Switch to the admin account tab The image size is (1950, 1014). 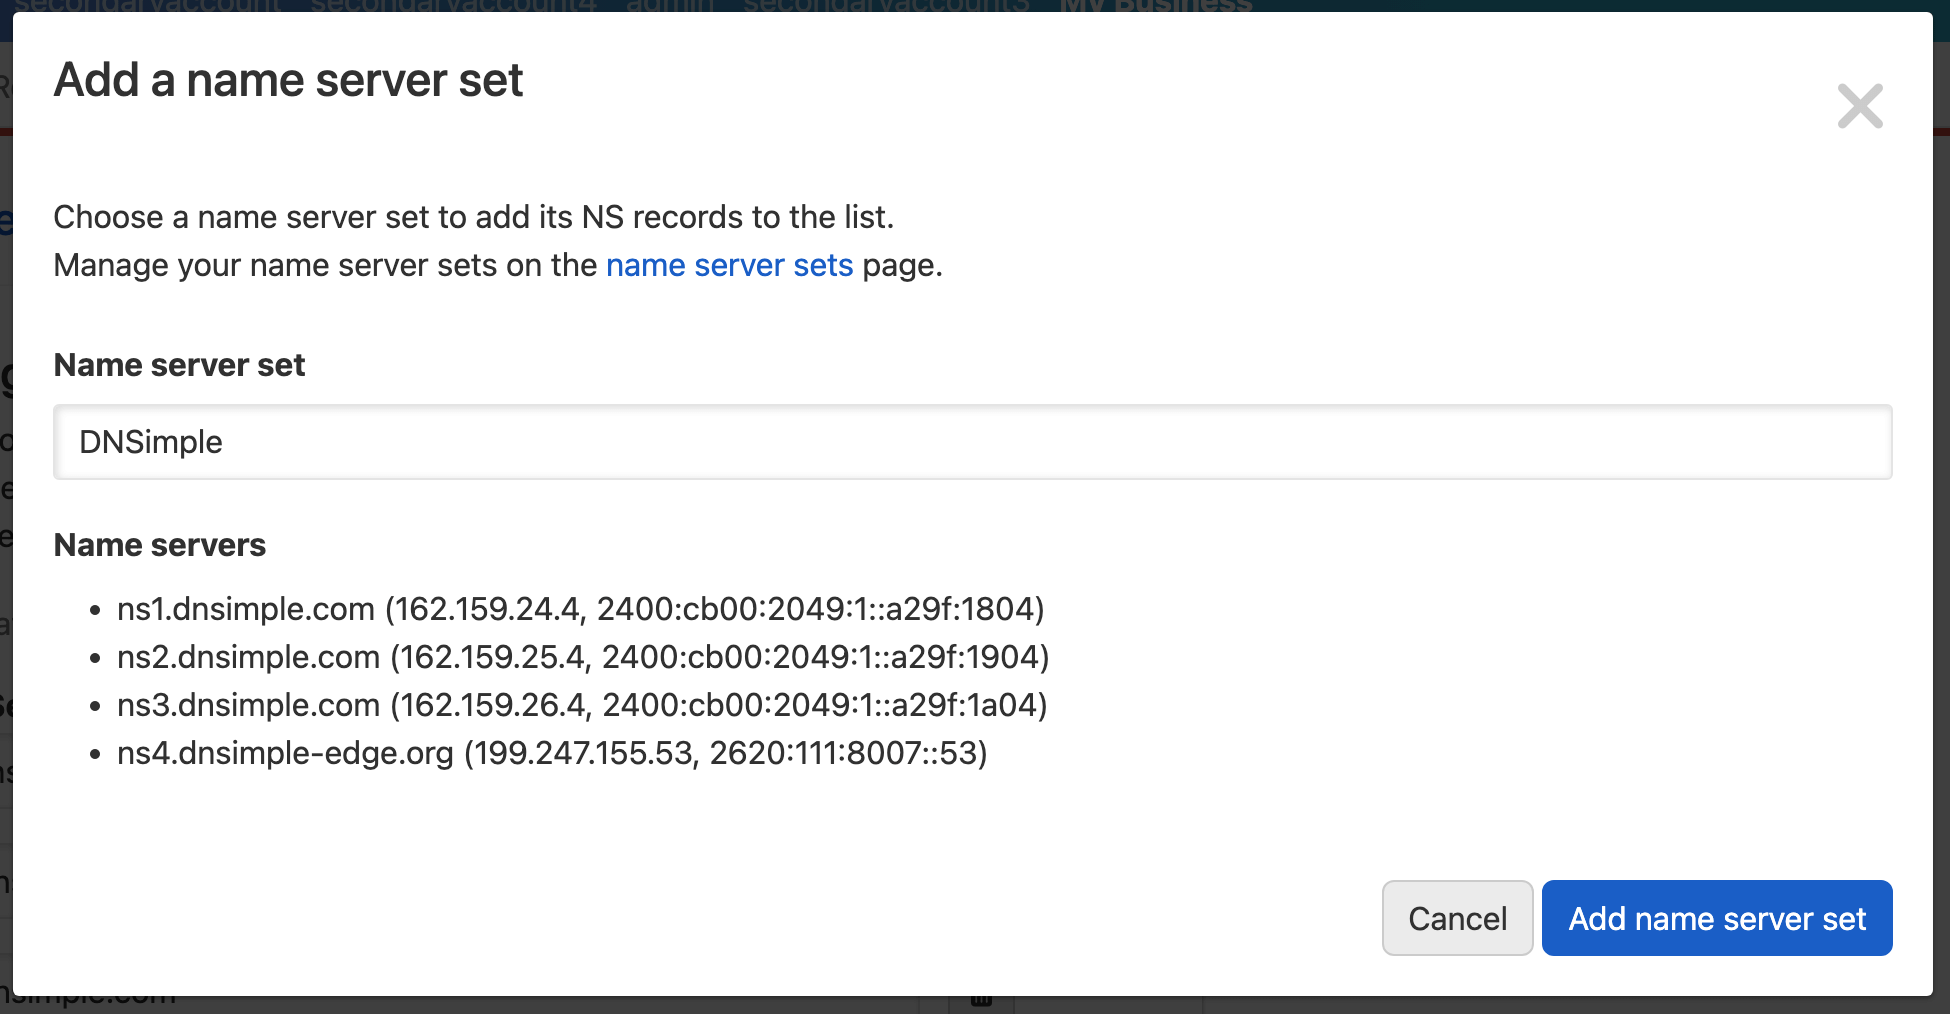coord(670,6)
